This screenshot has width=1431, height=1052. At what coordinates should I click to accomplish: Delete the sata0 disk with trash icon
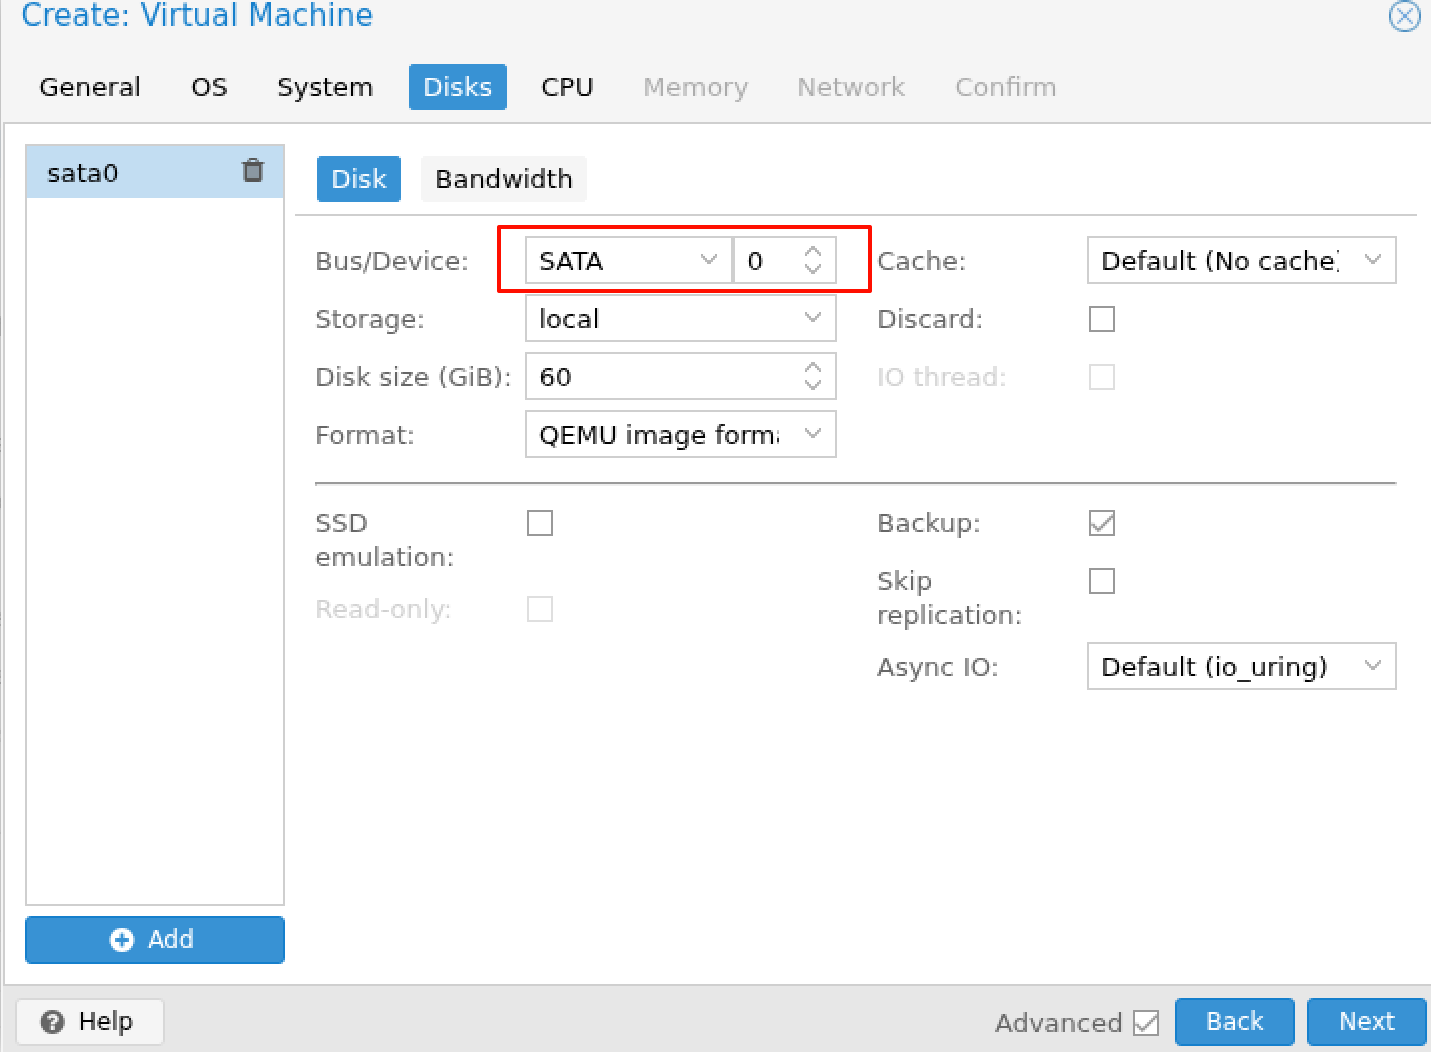[253, 171]
